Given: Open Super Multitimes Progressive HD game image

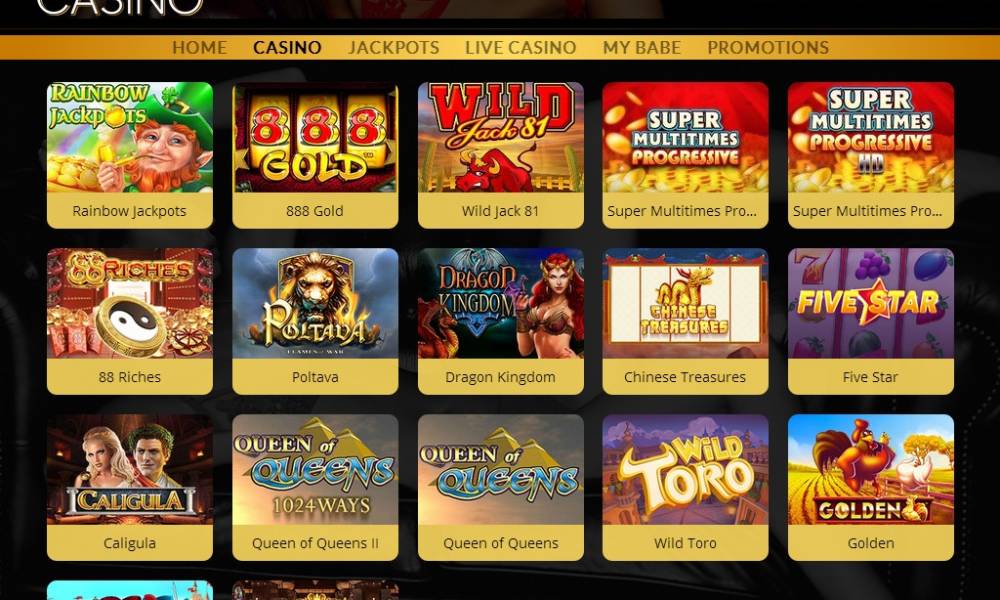Looking at the screenshot, I should [x=871, y=137].
